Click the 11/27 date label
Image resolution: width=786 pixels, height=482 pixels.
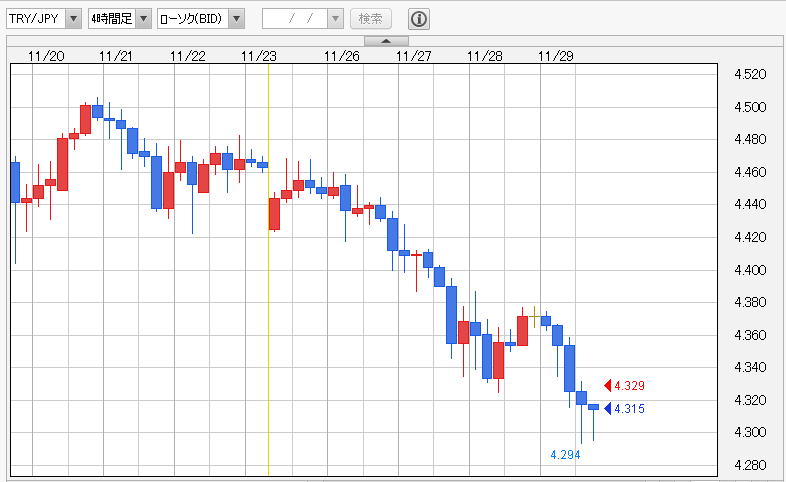[414, 56]
